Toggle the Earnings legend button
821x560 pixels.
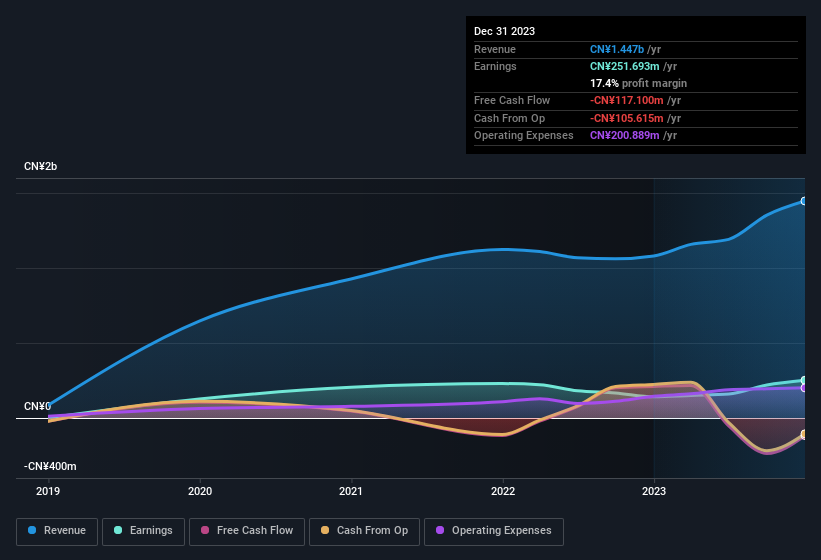(x=143, y=531)
